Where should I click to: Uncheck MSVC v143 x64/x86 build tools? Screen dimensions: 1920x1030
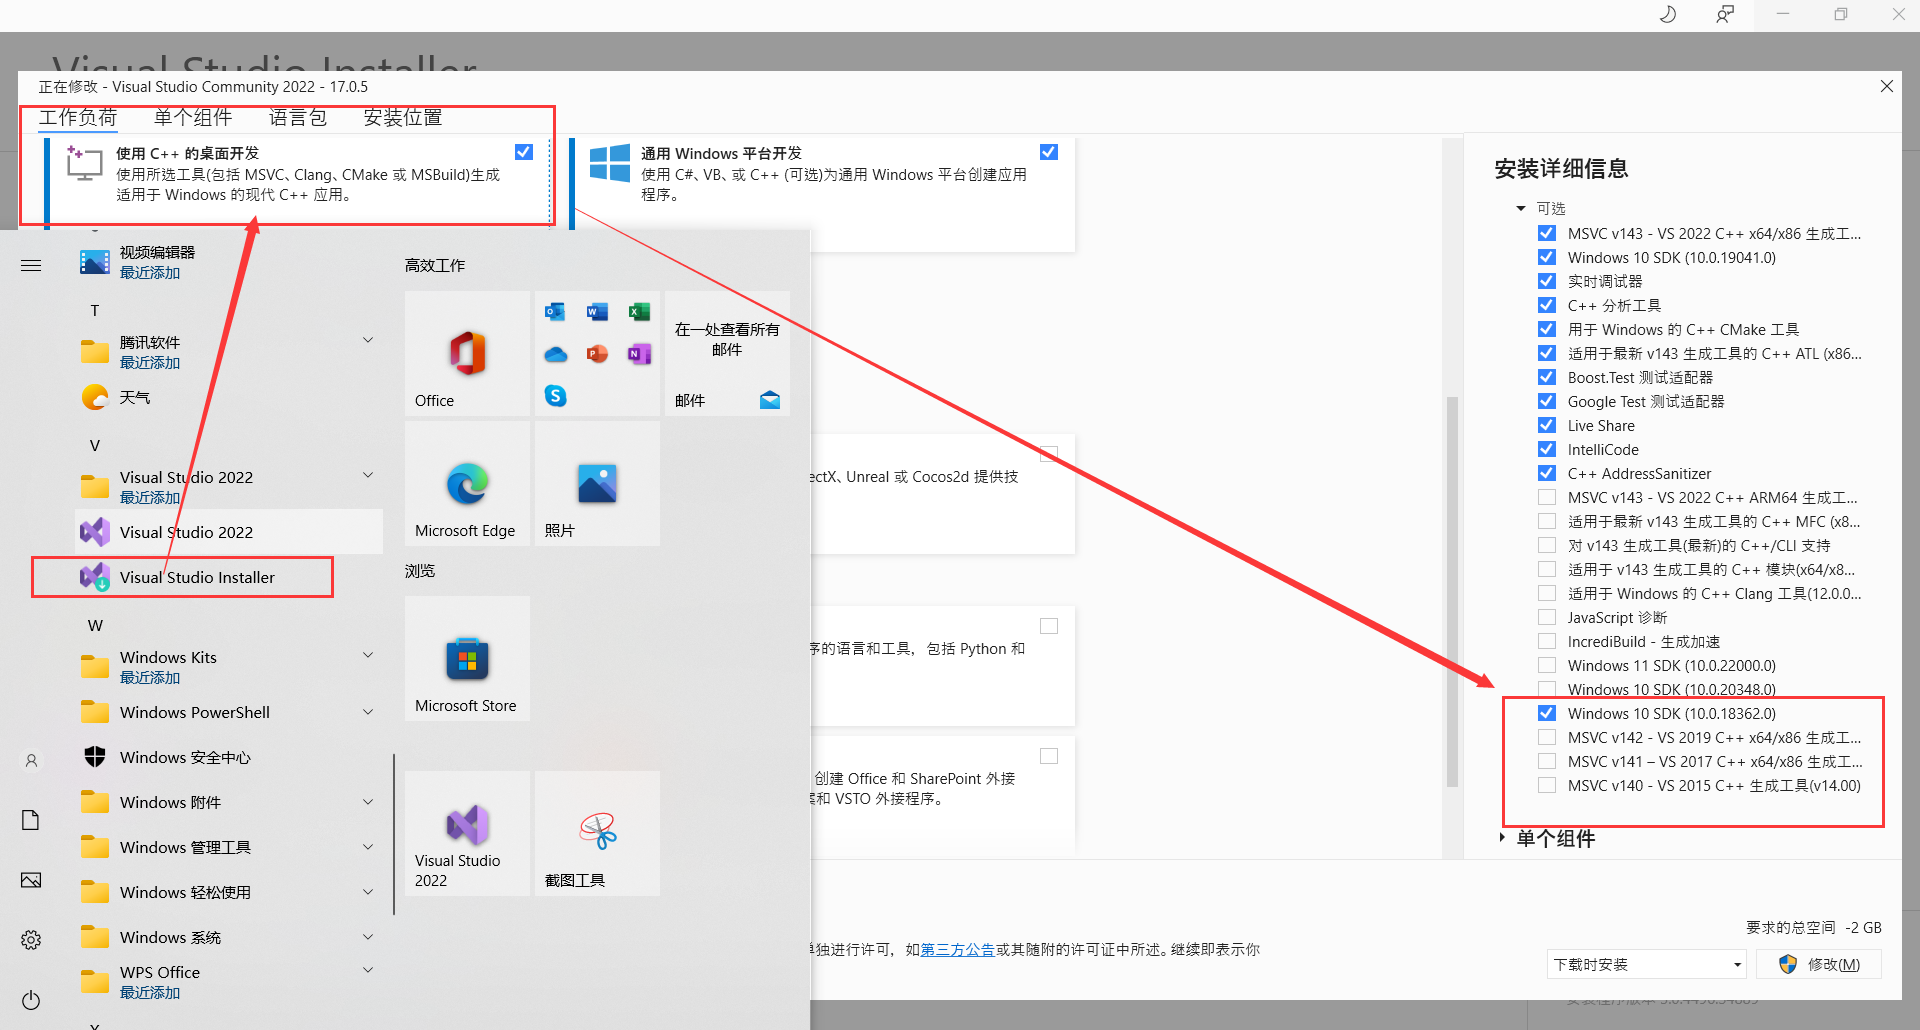1547,233
